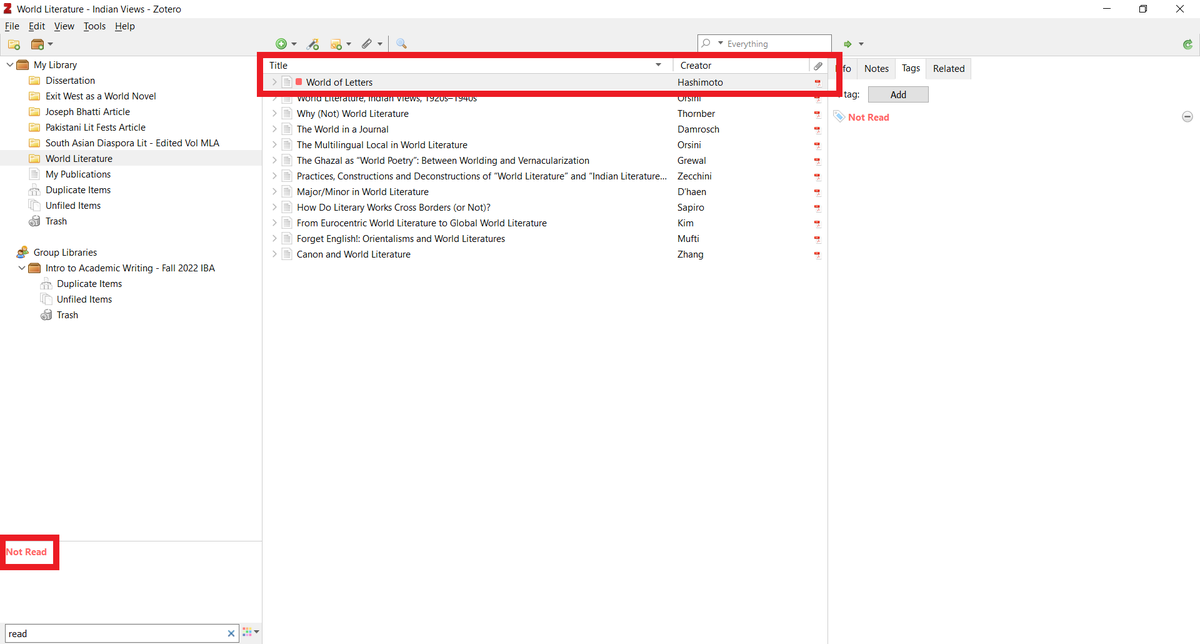
Task: Collapse the My Library tree
Action: click(9, 65)
